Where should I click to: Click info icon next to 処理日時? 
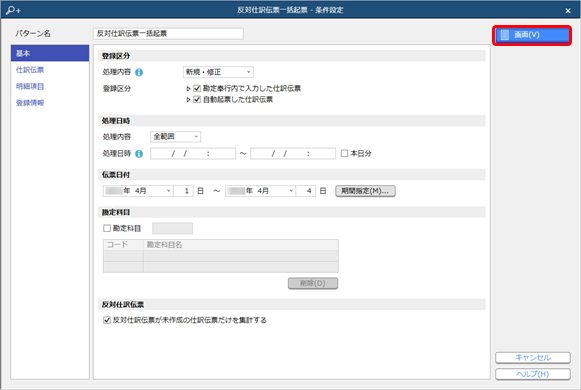139,154
